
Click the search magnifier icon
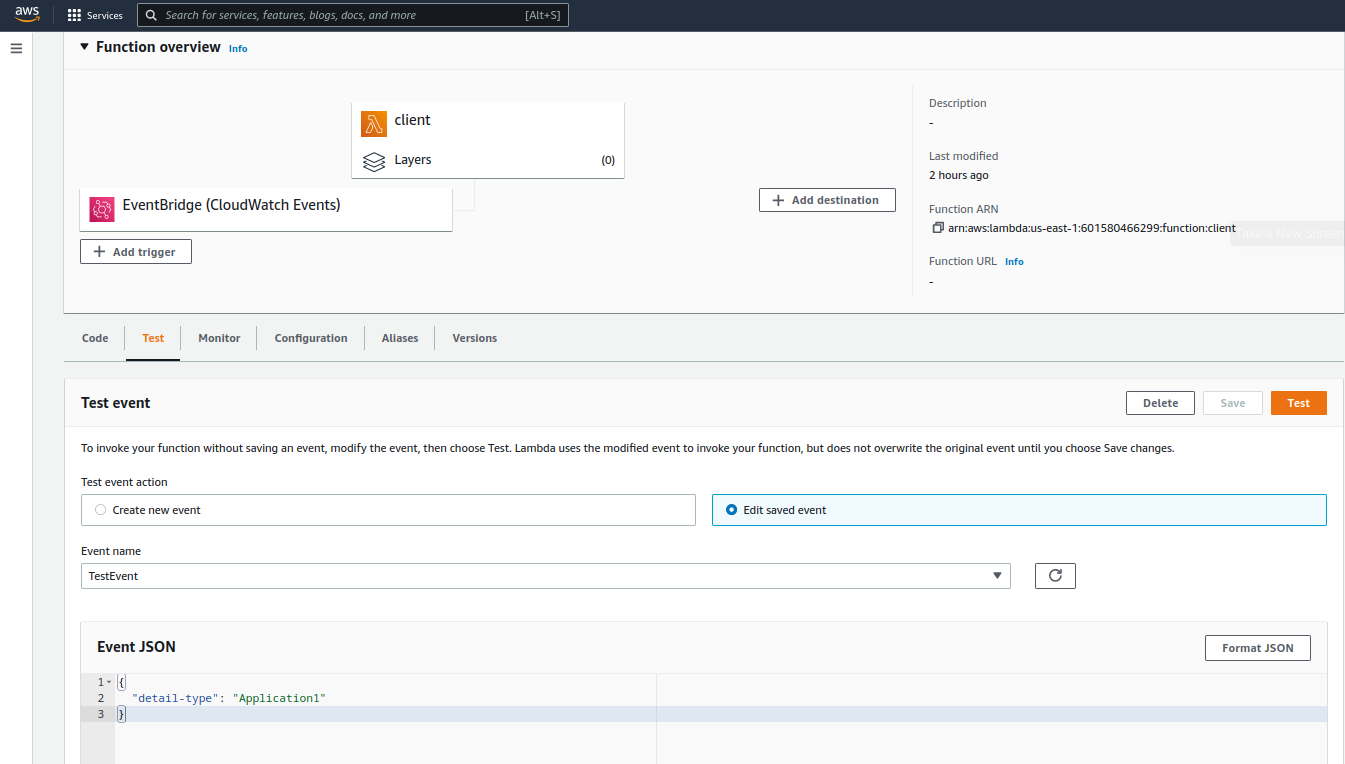coord(151,16)
